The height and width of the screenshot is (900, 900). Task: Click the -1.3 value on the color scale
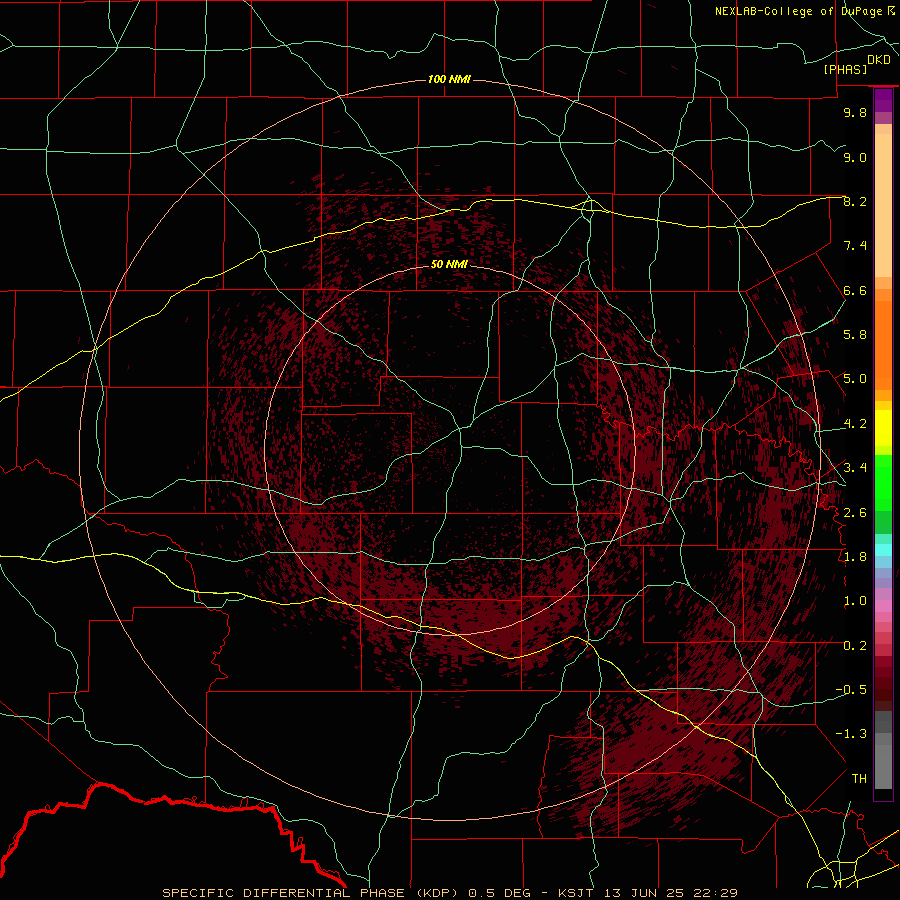(x=851, y=734)
